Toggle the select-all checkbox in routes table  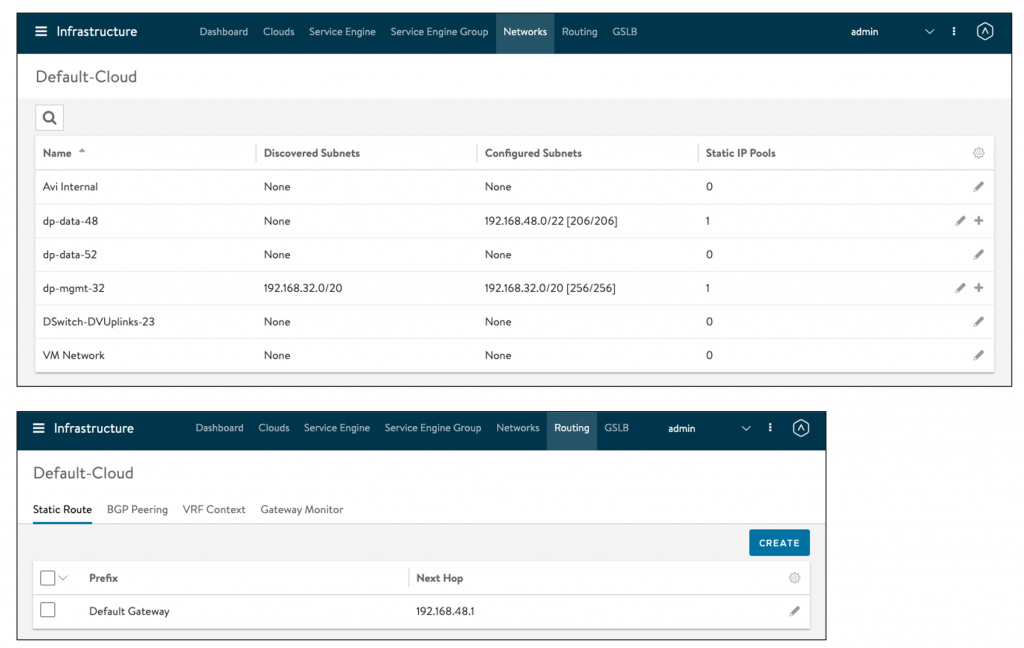point(48,578)
